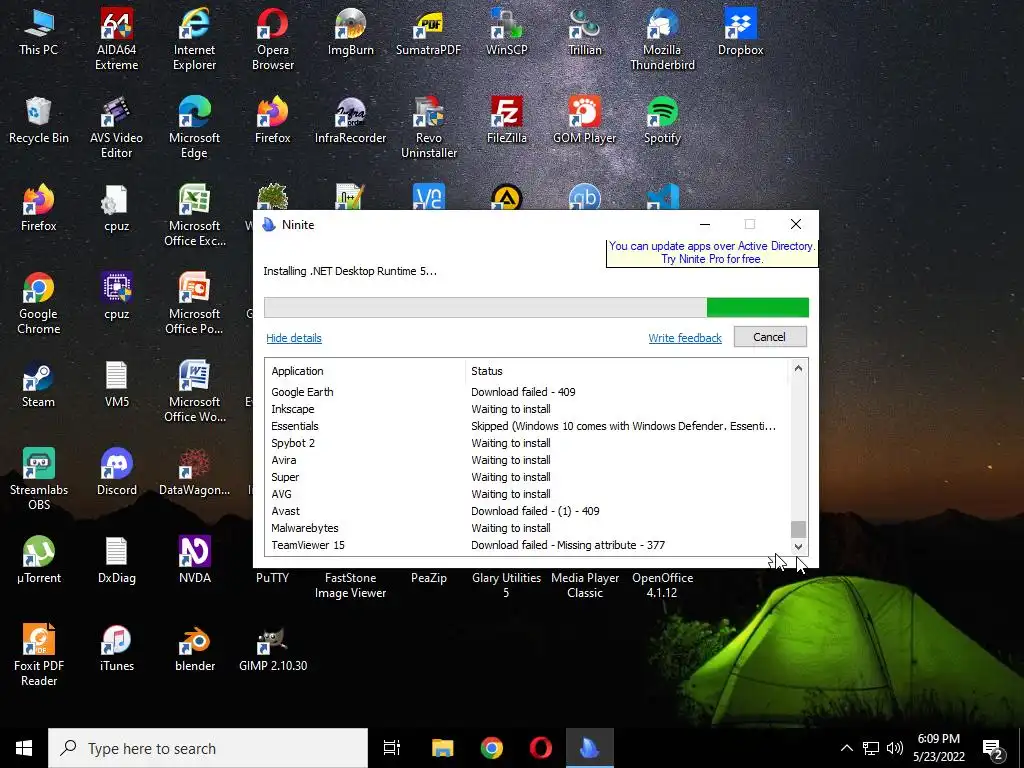Select the Inkscape row in list
The image size is (1024, 768).
point(528,409)
